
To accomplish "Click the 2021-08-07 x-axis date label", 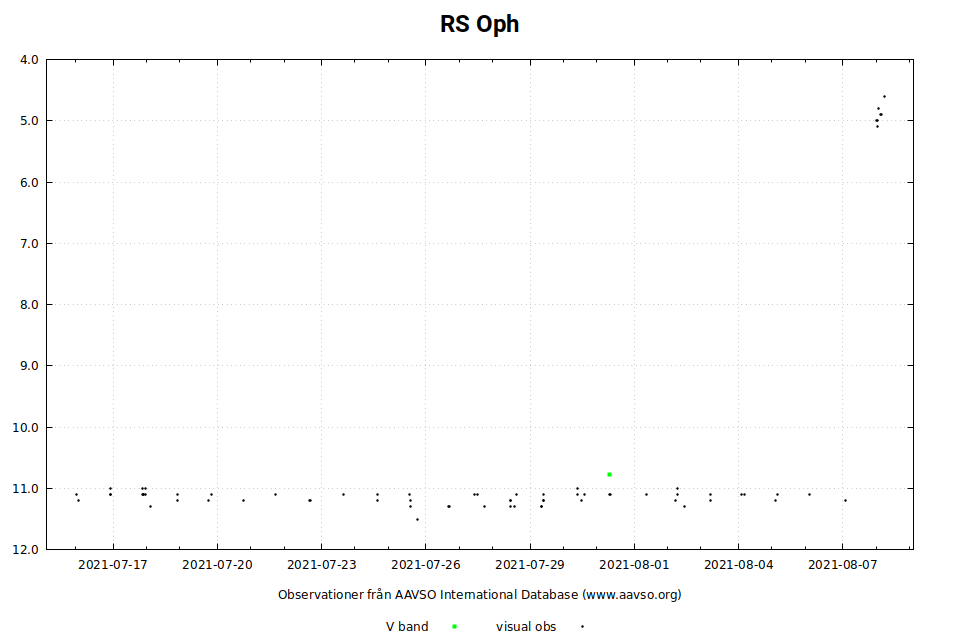I will click(843, 565).
